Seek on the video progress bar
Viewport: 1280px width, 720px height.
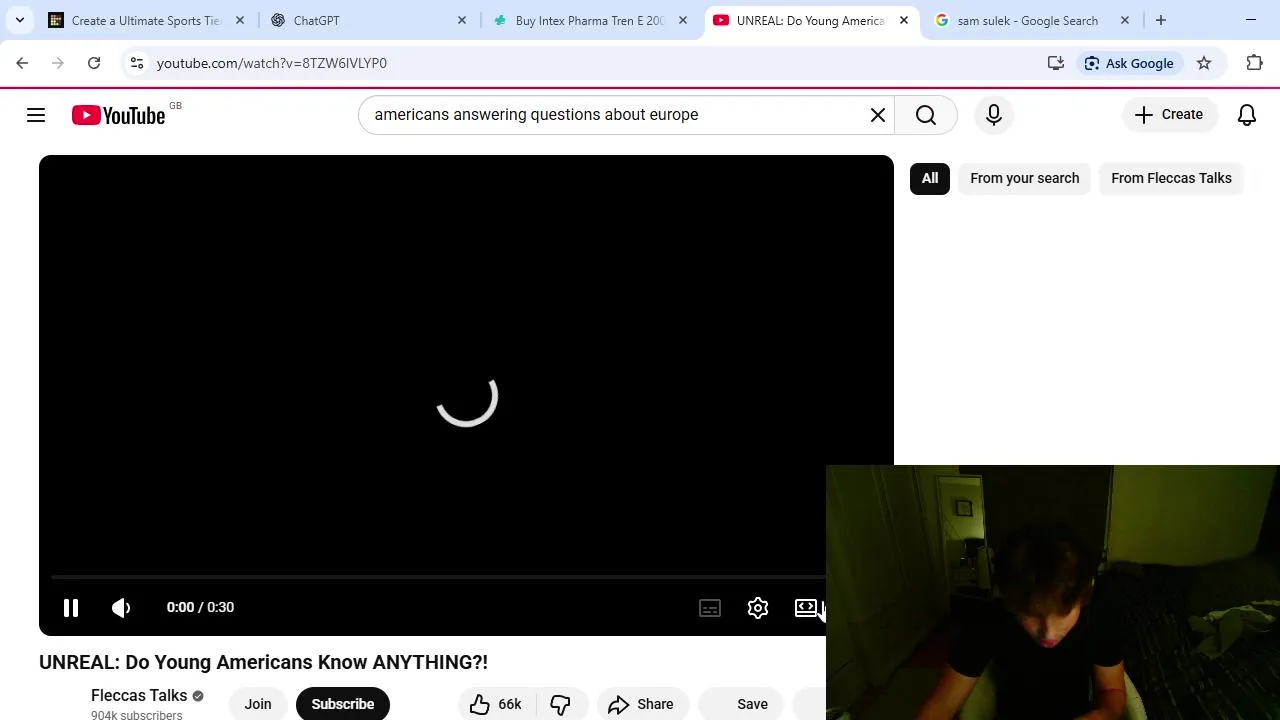pyautogui.click(x=438, y=577)
